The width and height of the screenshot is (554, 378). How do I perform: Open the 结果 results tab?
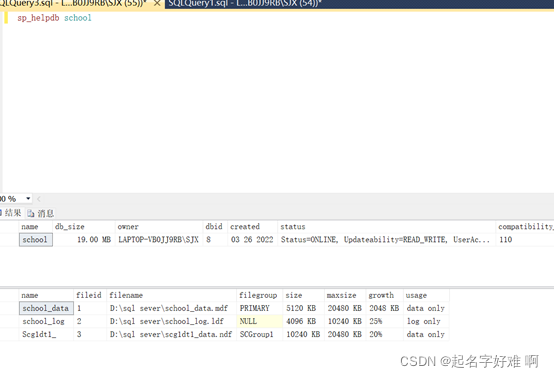pos(11,213)
